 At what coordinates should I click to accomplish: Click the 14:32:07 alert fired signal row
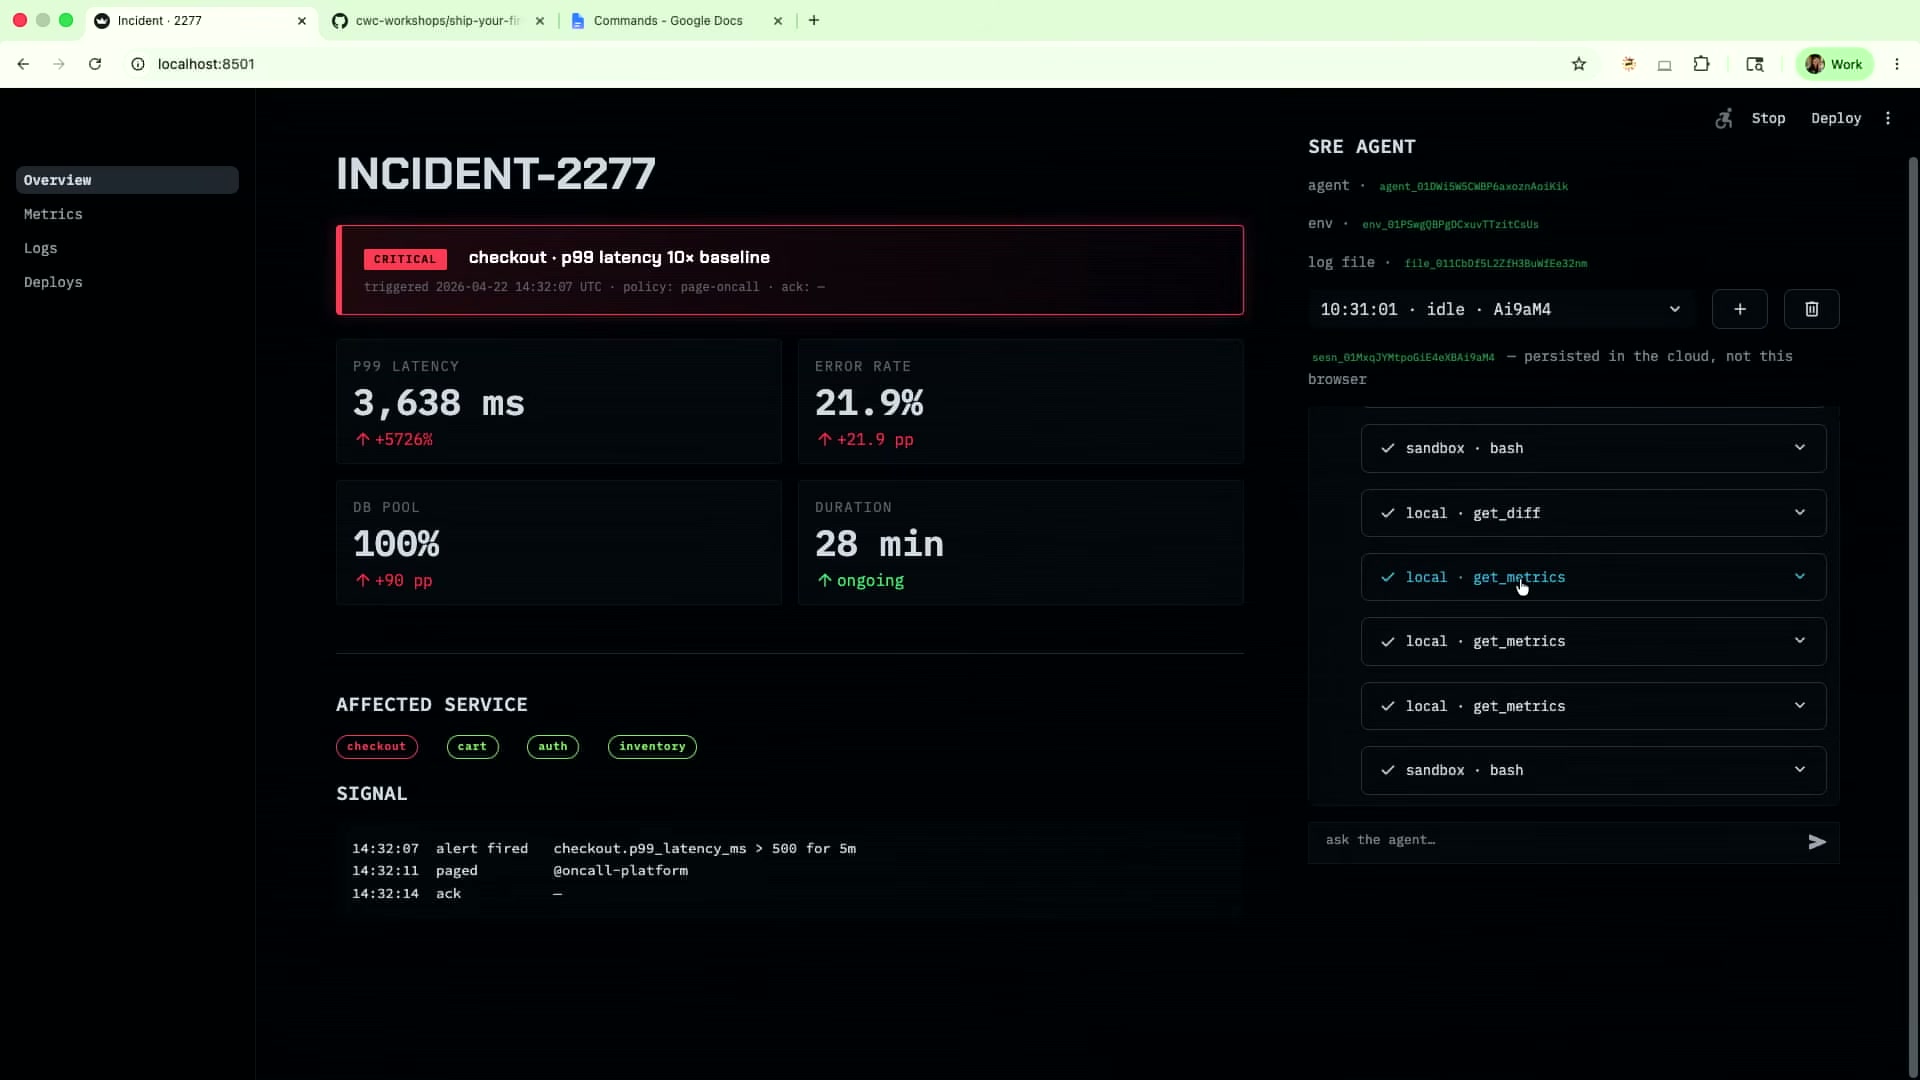pyautogui.click(x=604, y=849)
